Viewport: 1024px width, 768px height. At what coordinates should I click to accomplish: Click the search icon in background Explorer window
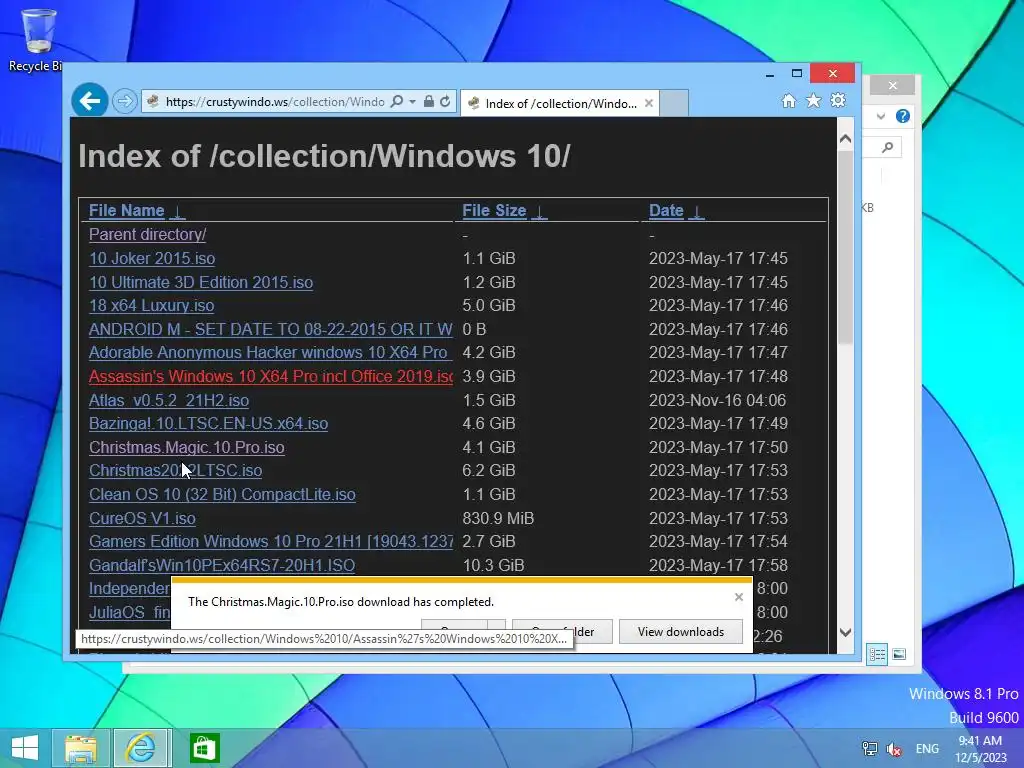(x=888, y=148)
